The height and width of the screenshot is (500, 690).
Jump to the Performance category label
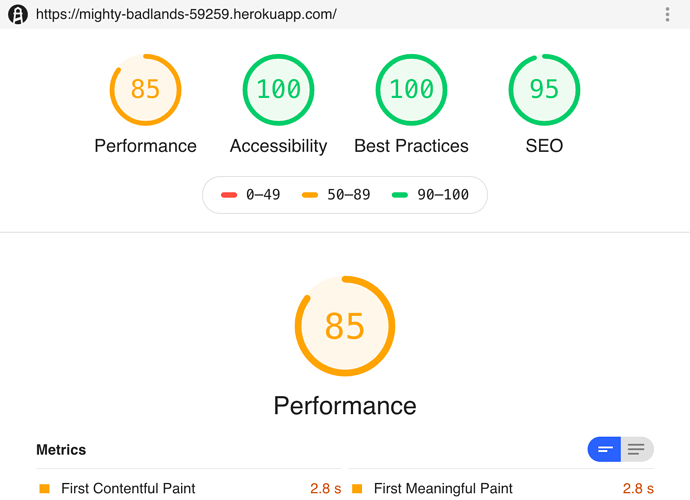[x=145, y=146]
